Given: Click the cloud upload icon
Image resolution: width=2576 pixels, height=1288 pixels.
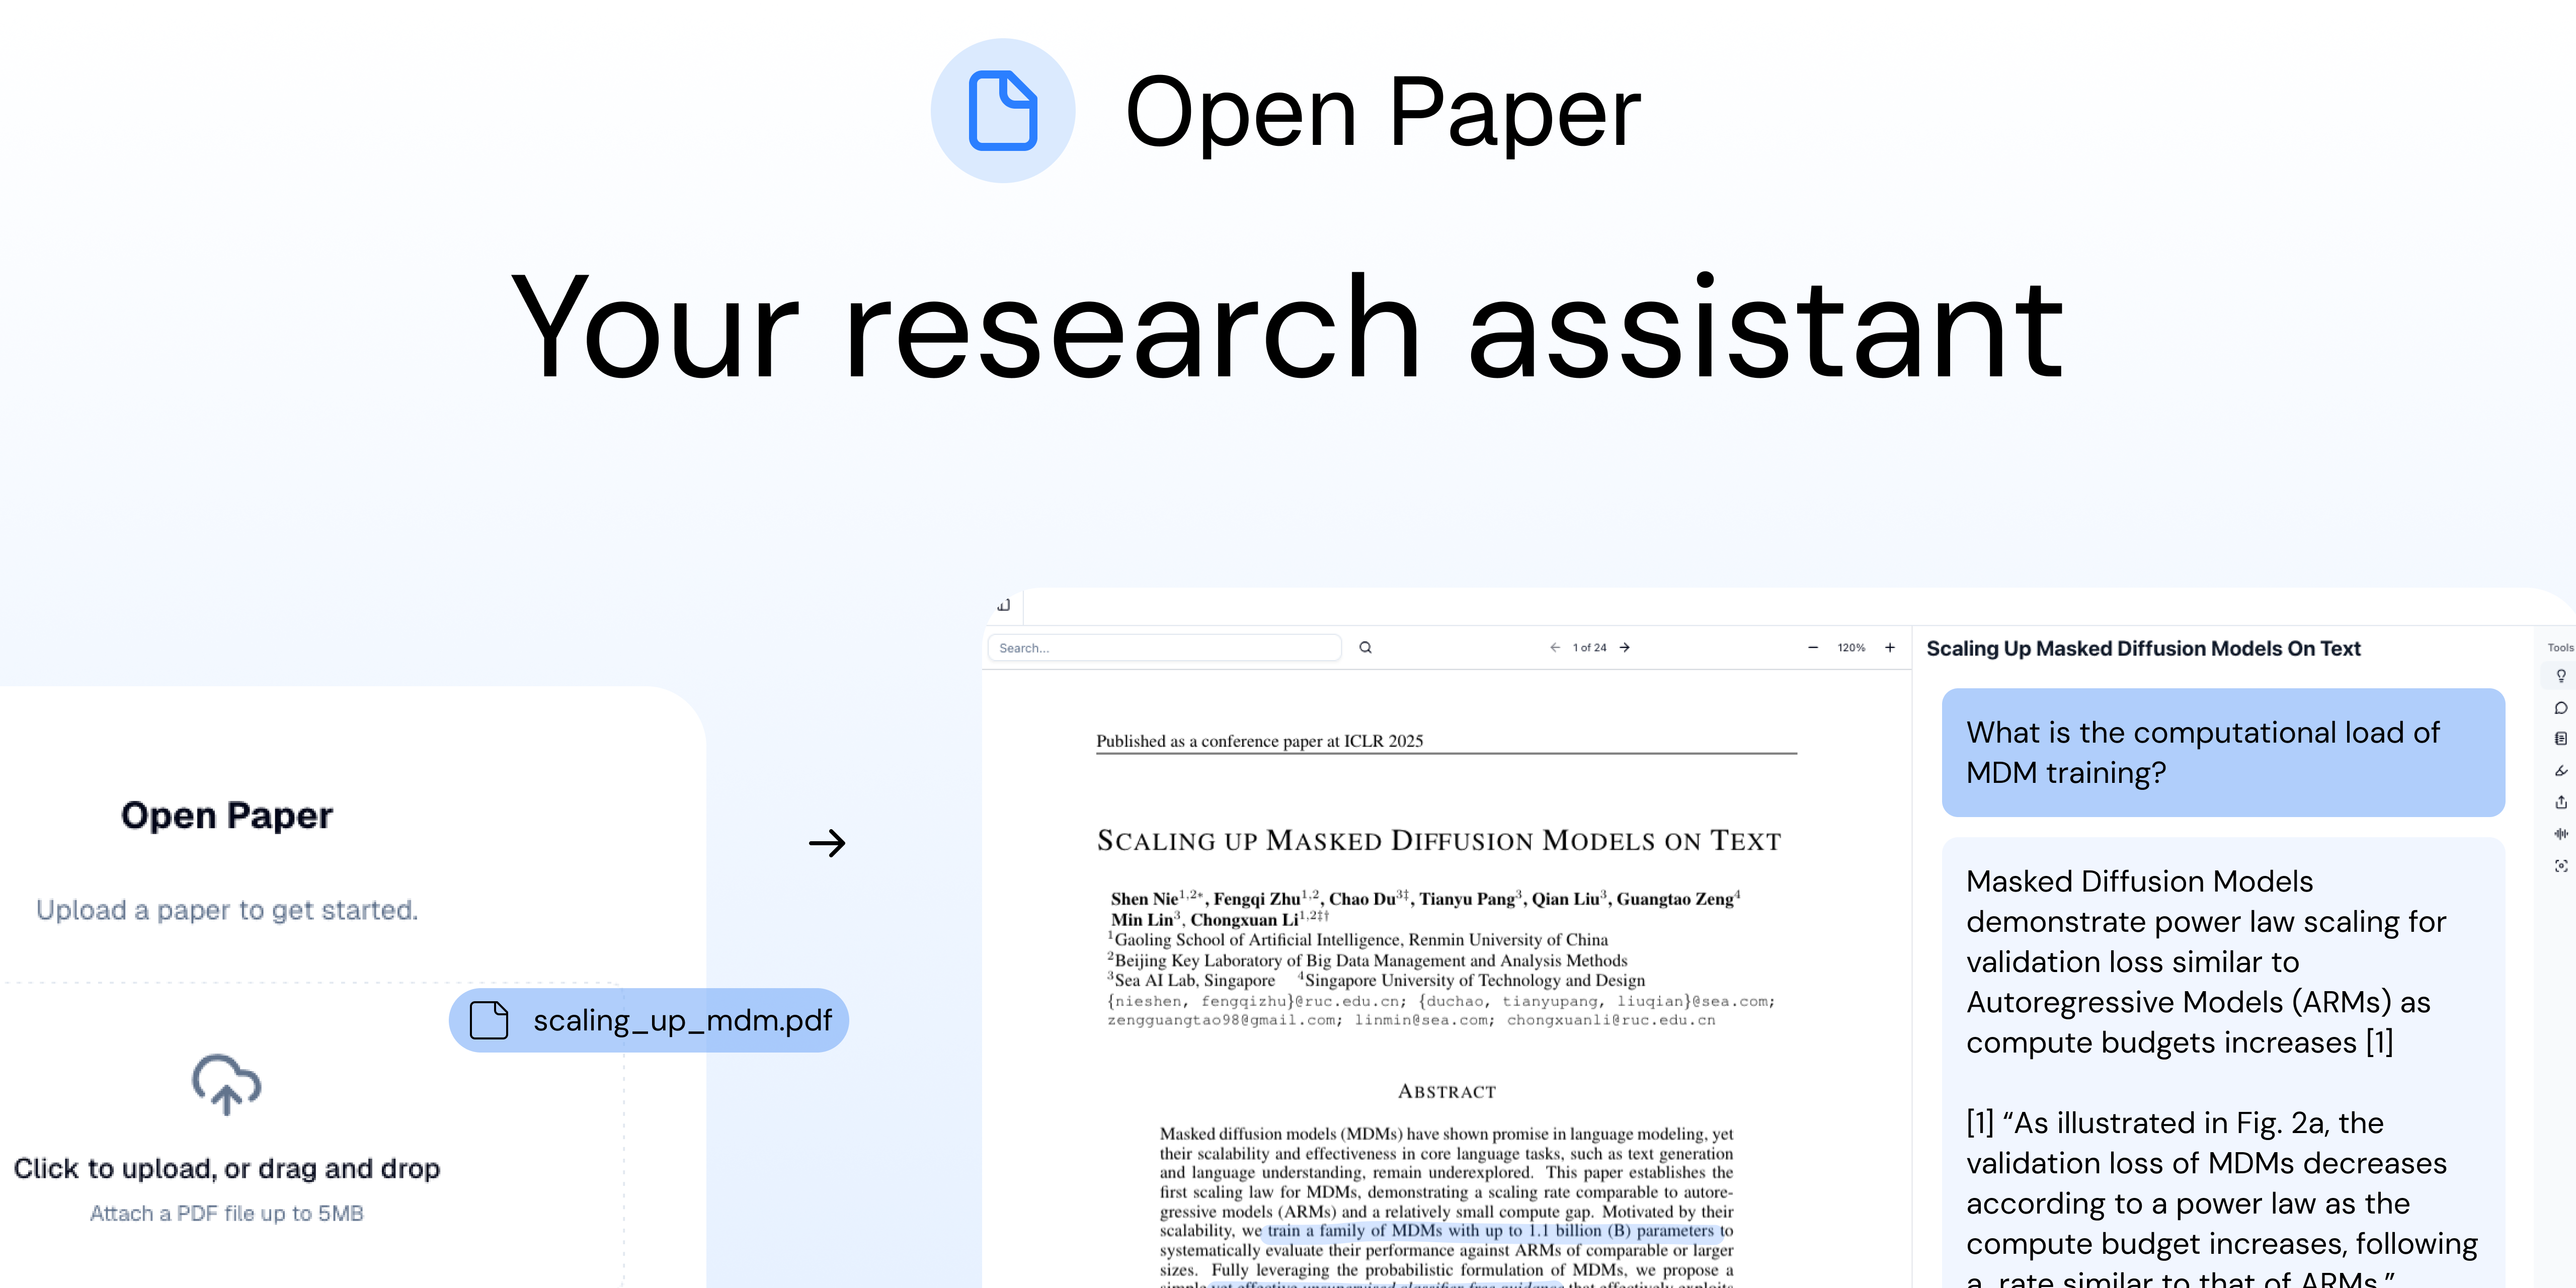Looking at the screenshot, I should (x=227, y=1084).
